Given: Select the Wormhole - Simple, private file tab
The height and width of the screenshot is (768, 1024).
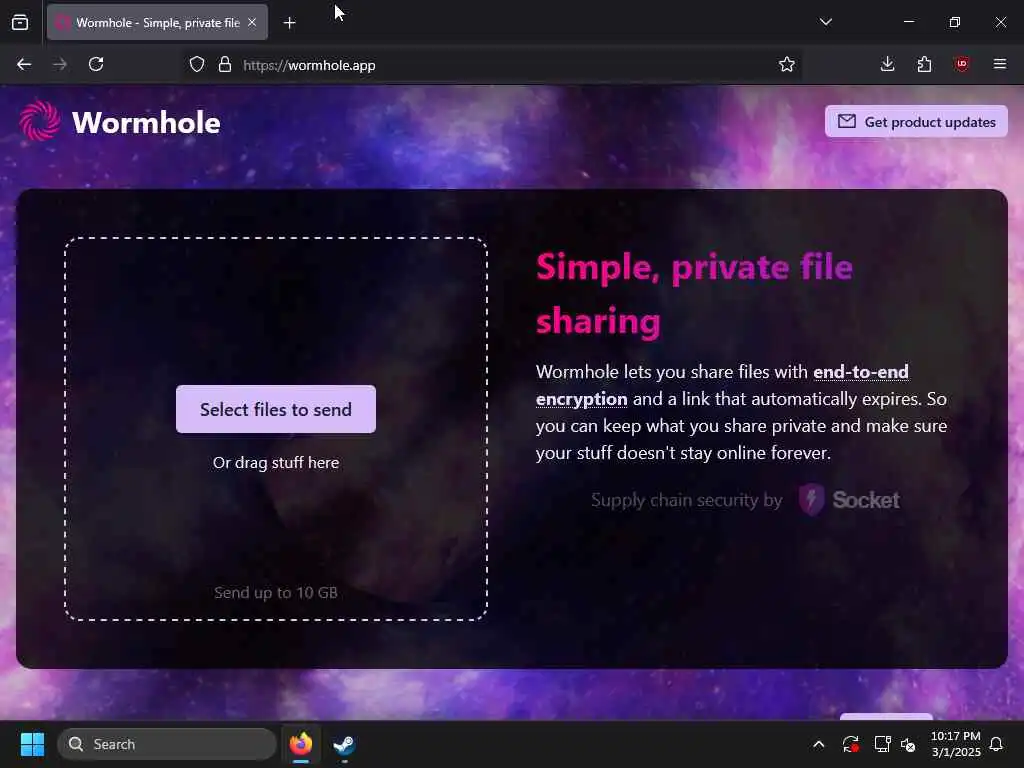Looking at the screenshot, I should 157,22.
